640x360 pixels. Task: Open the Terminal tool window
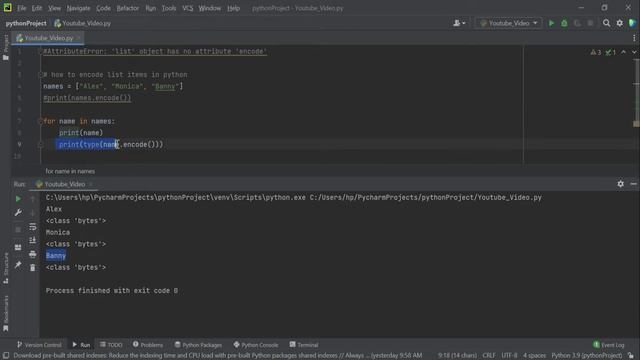304,345
